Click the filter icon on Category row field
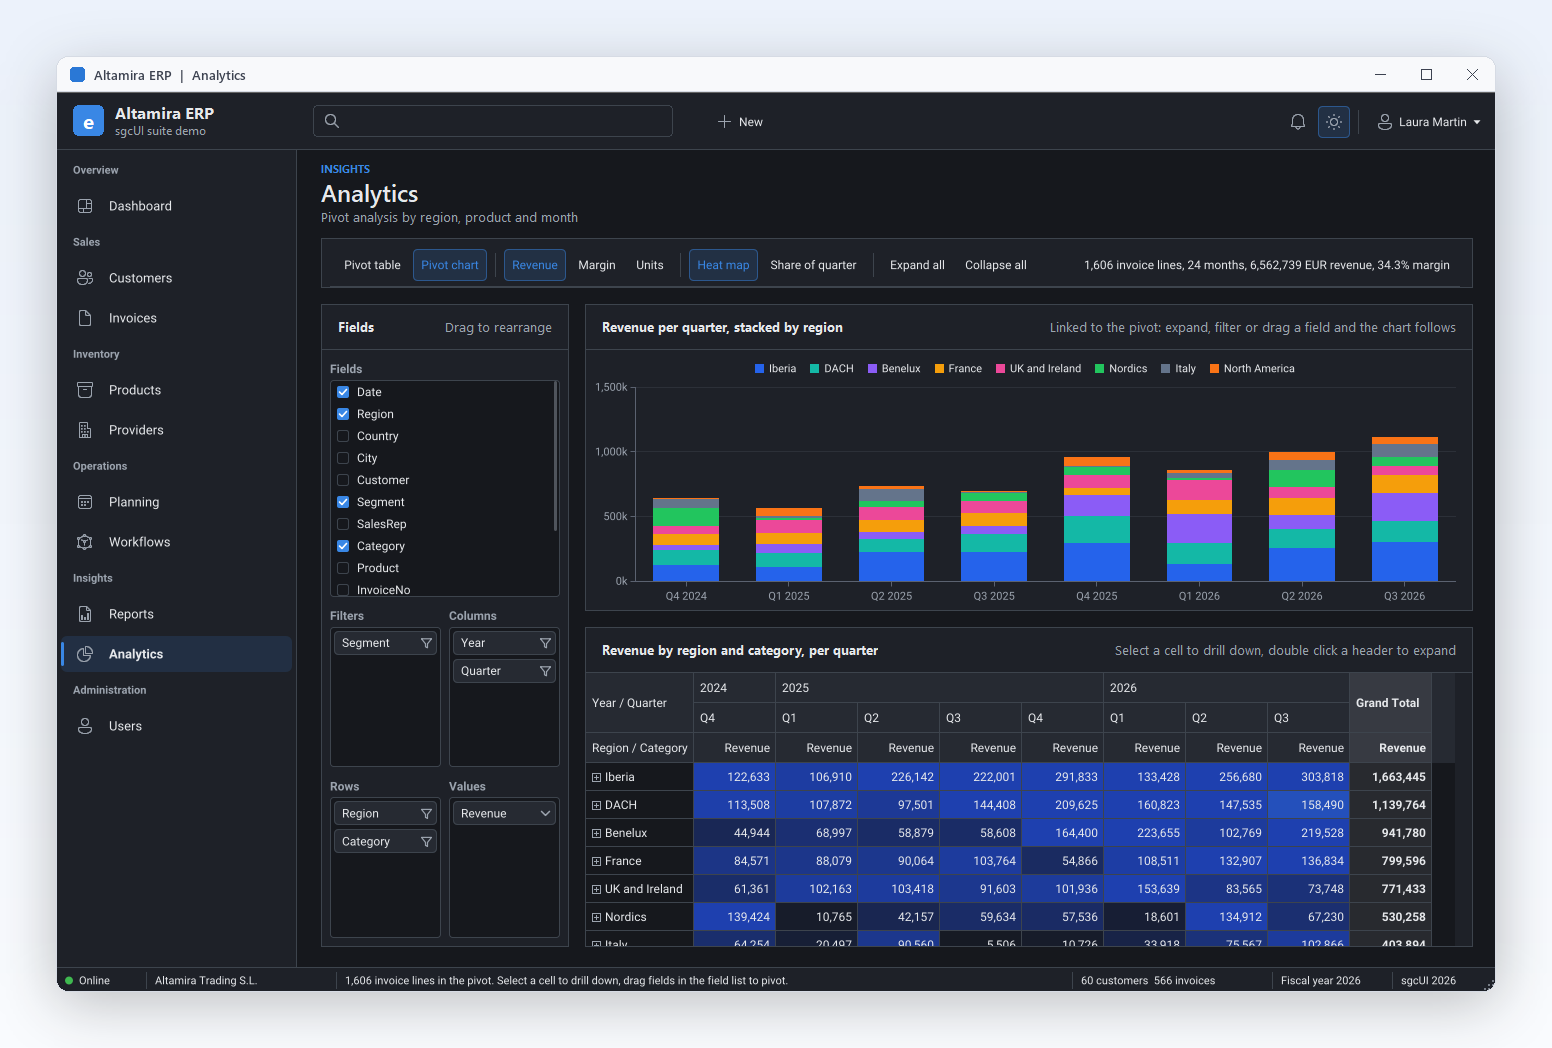Screen dimensions: 1552x1048 click(427, 842)
